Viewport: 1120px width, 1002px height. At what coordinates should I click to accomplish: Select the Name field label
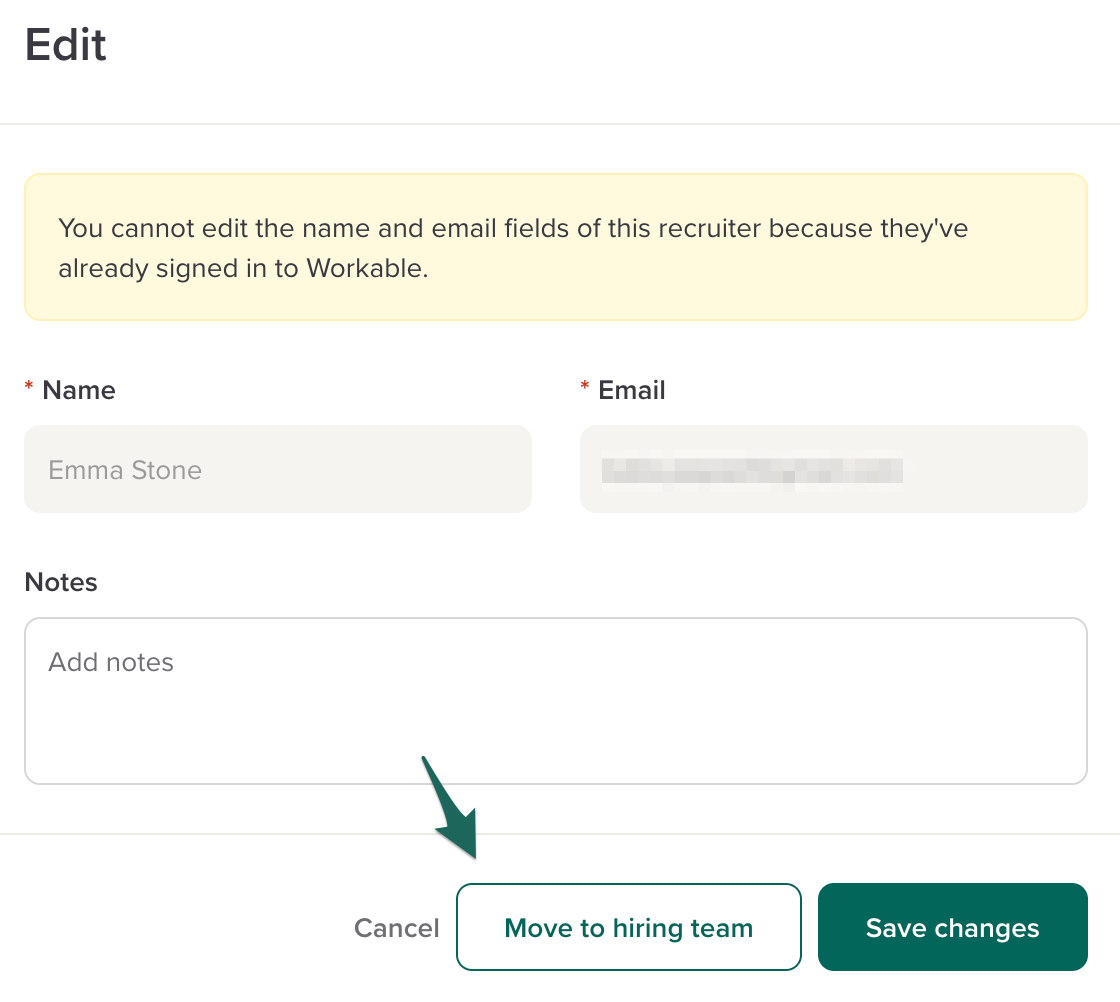(x=79, y=390)
